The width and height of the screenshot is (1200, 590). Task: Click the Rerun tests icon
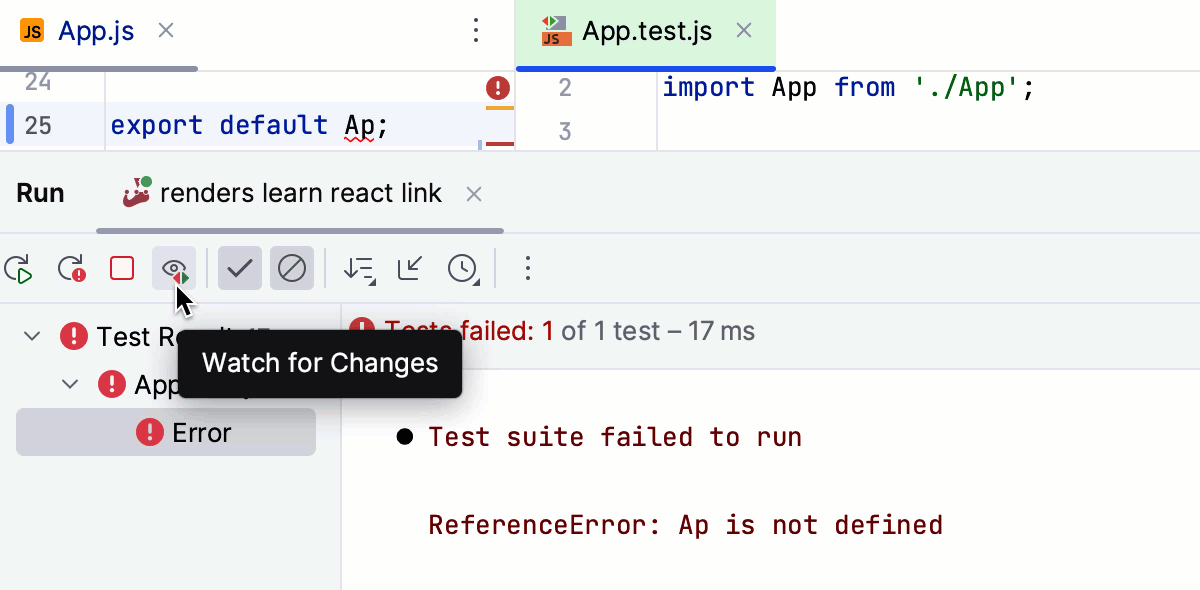pyautogui.click(x=19, y=269)
